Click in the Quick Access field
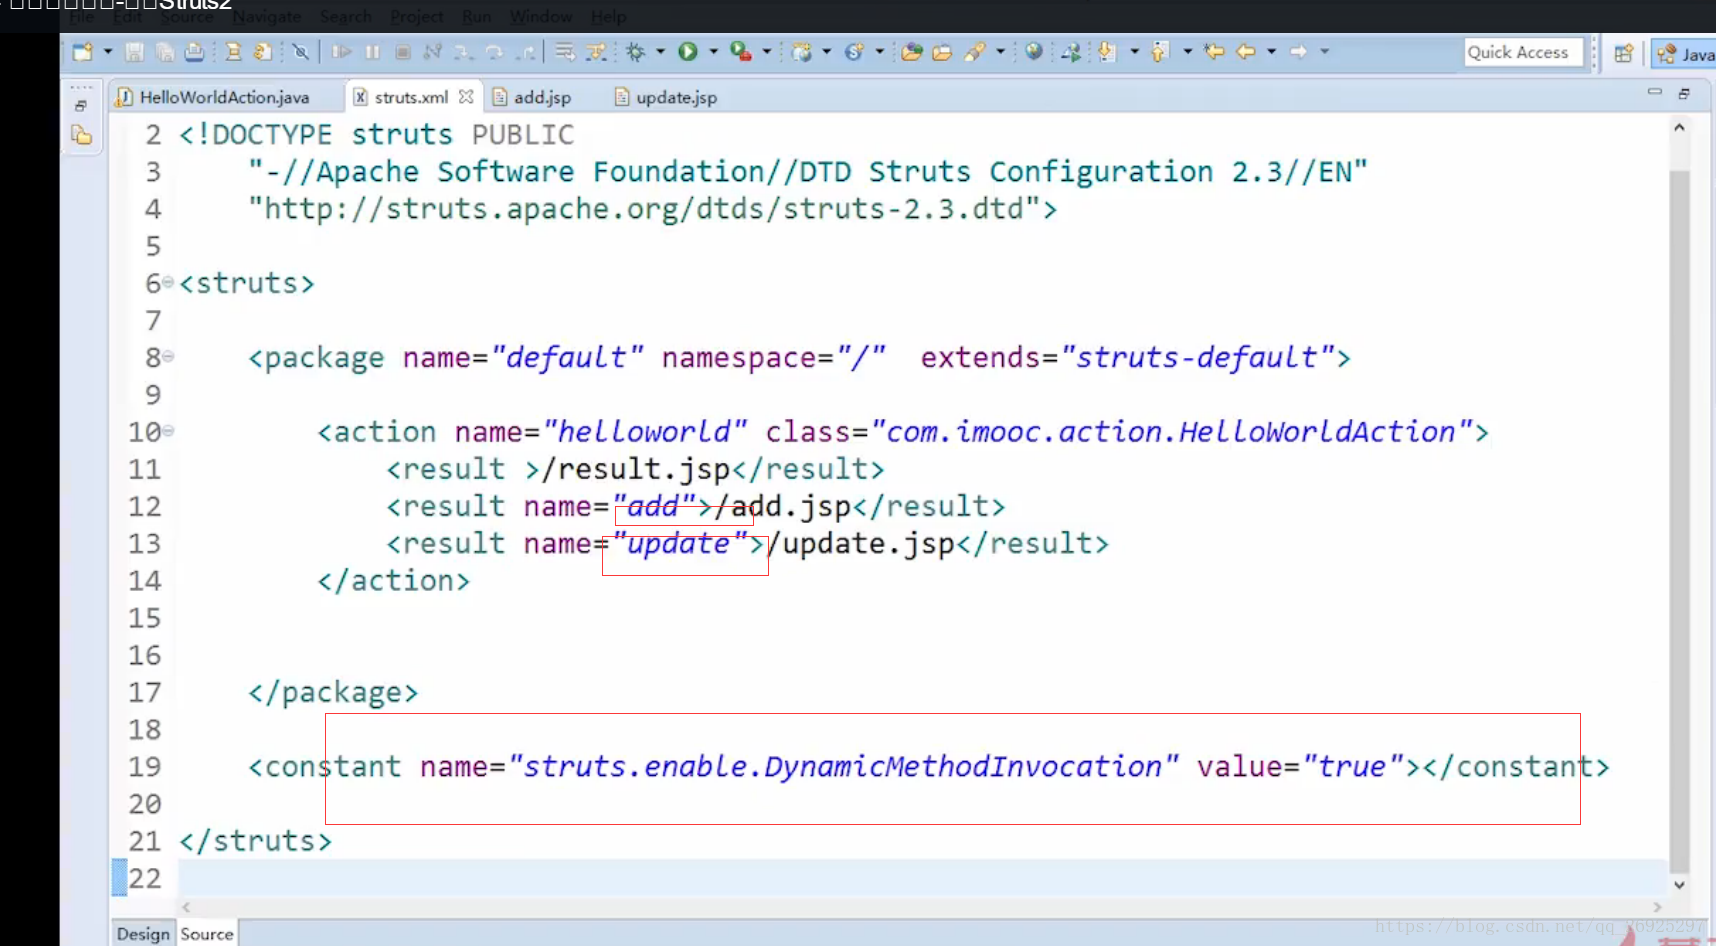Viewport: 1716px width, 946px height. [1524, 52]
